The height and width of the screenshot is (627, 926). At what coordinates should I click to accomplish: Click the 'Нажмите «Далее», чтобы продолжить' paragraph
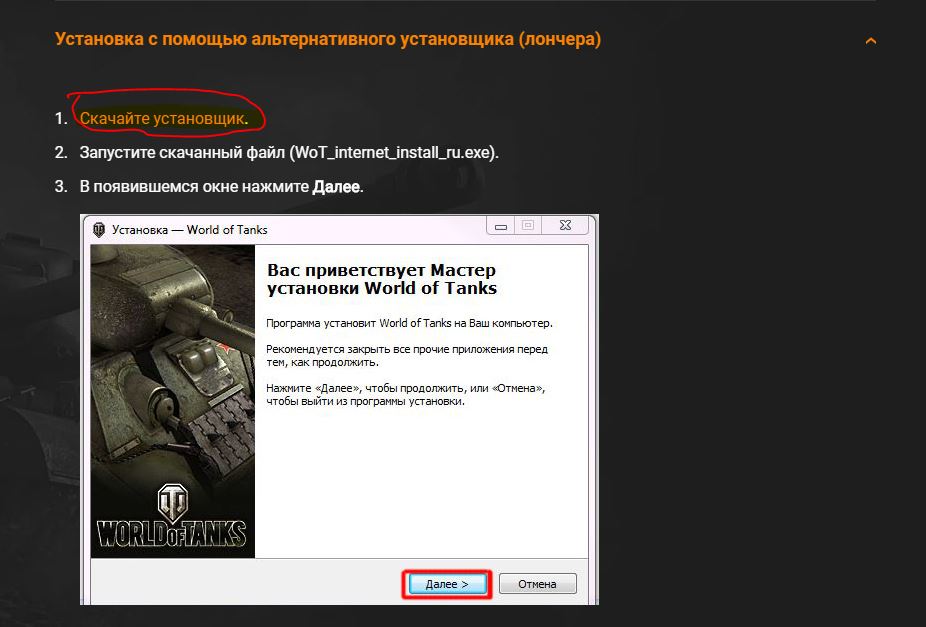(x=405, y=394)
